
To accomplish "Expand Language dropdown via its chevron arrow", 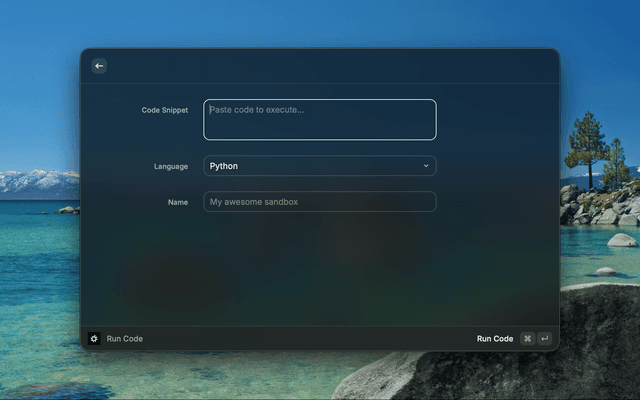I will click(x=426, y=166).
